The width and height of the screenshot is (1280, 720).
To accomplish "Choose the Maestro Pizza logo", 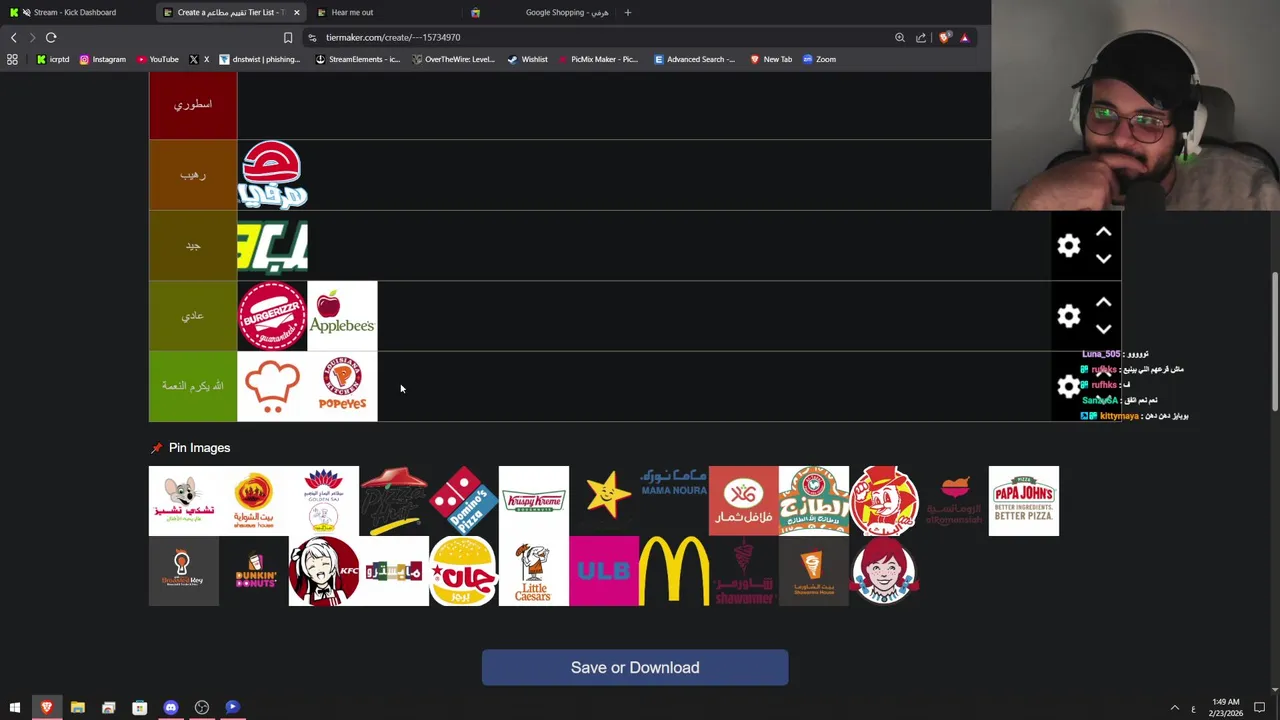I will point(394,571).
